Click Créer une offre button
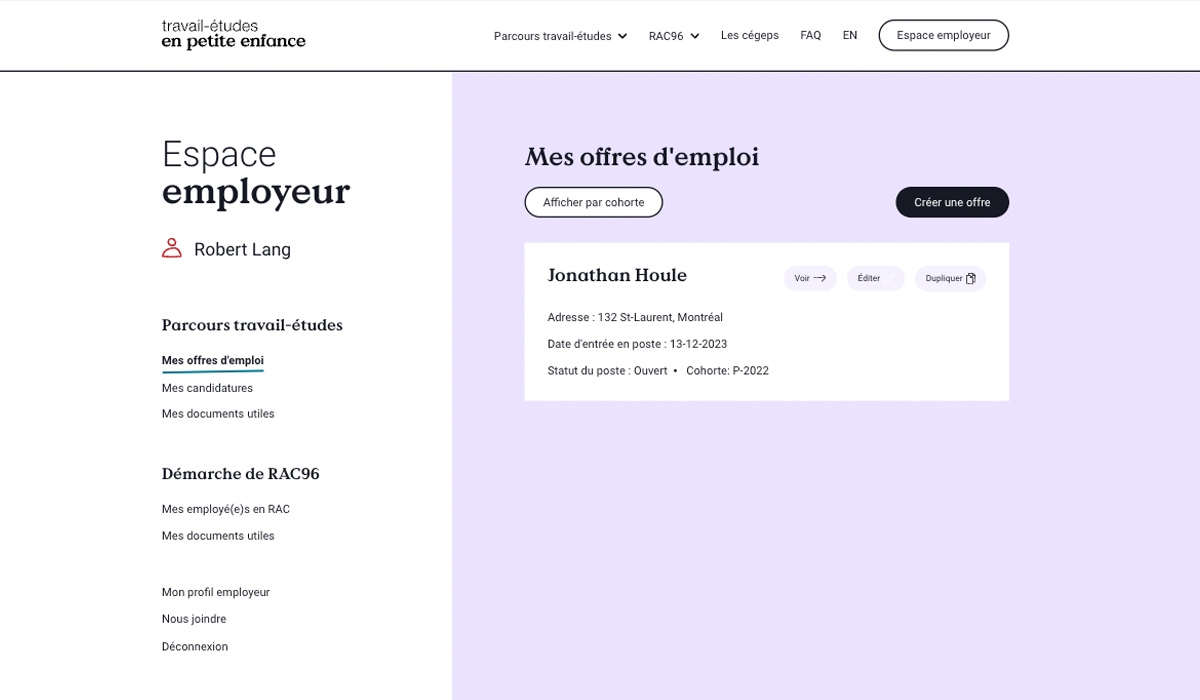The width and height of the screenshot is (1200, 700). coord(952,202)
